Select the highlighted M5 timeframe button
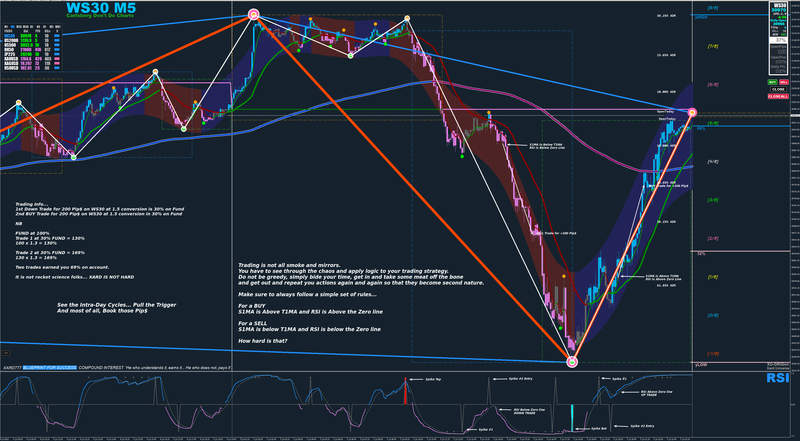This screenshot has width=800, height=441. click(13, 27)
